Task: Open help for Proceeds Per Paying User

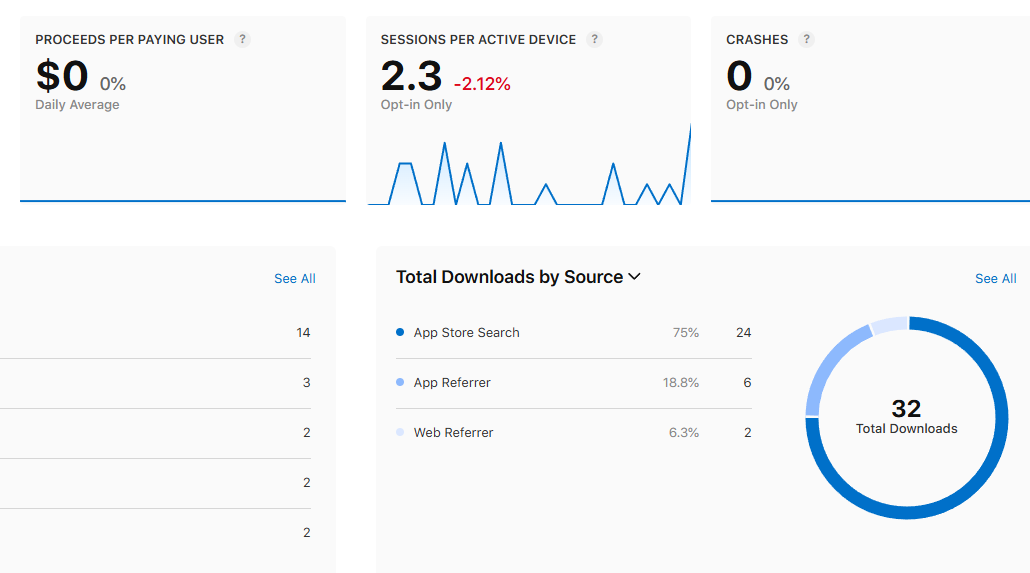Action: [x=242, y=39]
